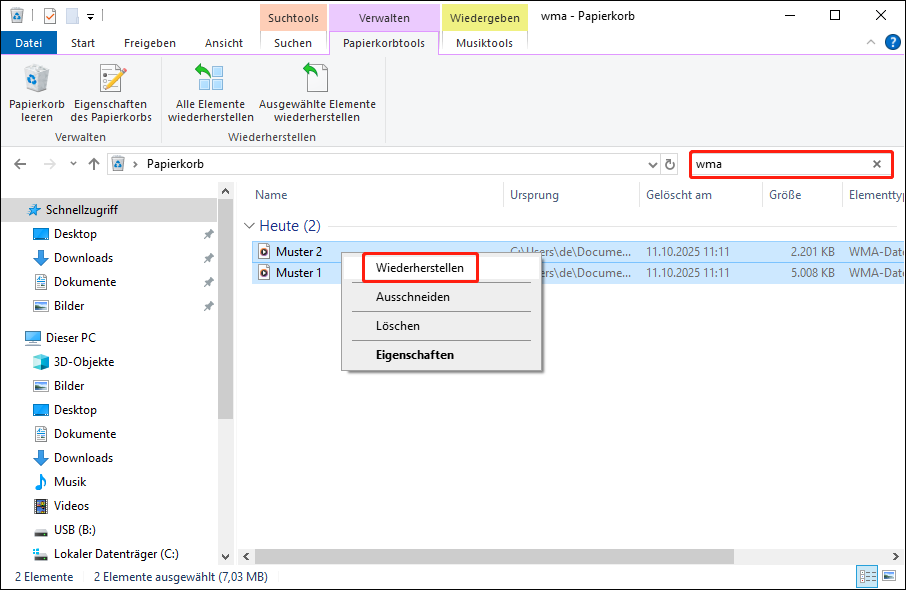Customize quick access toolbar dropdown
Image resolution: width=906 pixels, height=590 pixels.
pos(91,17)
